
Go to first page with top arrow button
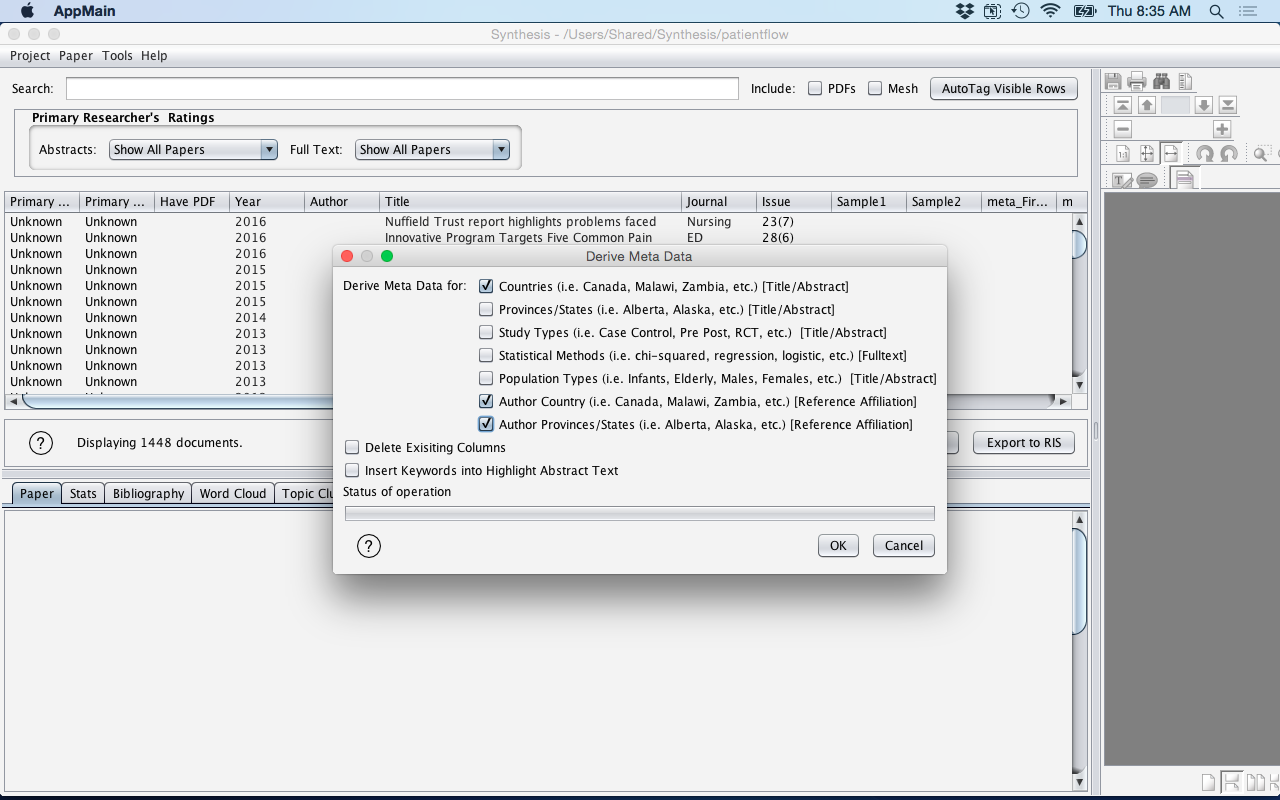[x=1123, y=105]
